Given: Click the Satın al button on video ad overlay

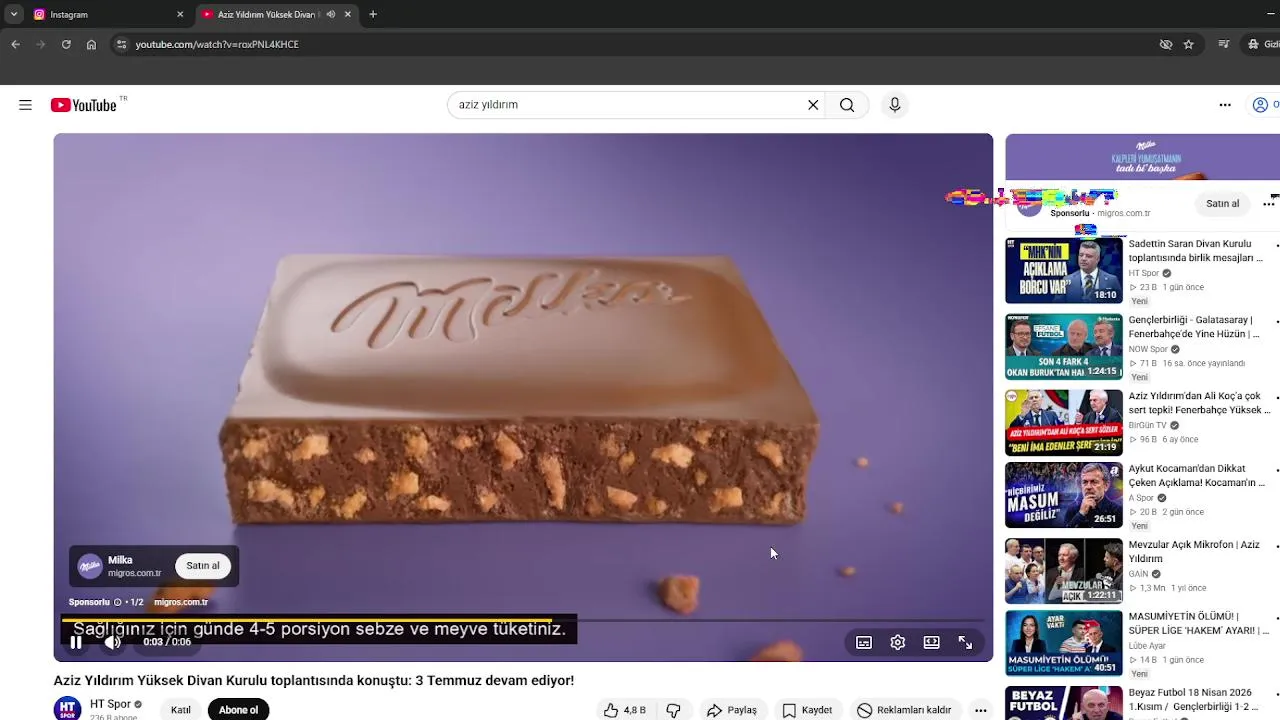Looking at the screenshot, I should (x=203, y=566).
